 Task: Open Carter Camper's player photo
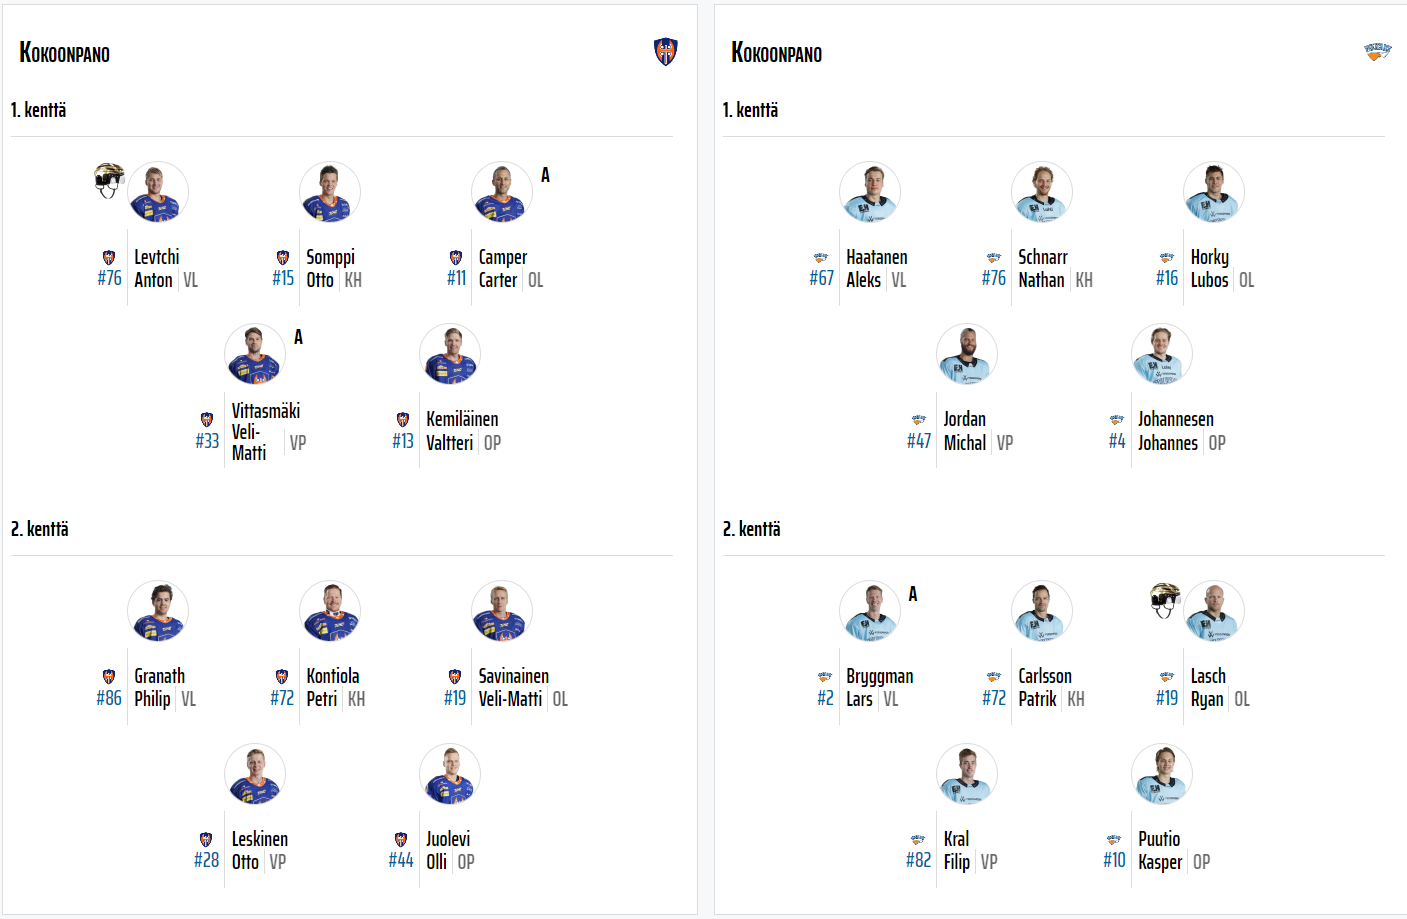(501, 192)
